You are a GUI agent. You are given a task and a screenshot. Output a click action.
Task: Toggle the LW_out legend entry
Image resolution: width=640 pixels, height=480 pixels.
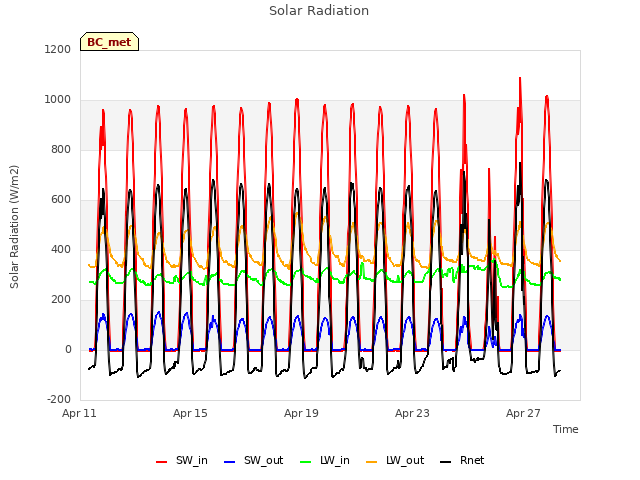[x=395, y=460]
